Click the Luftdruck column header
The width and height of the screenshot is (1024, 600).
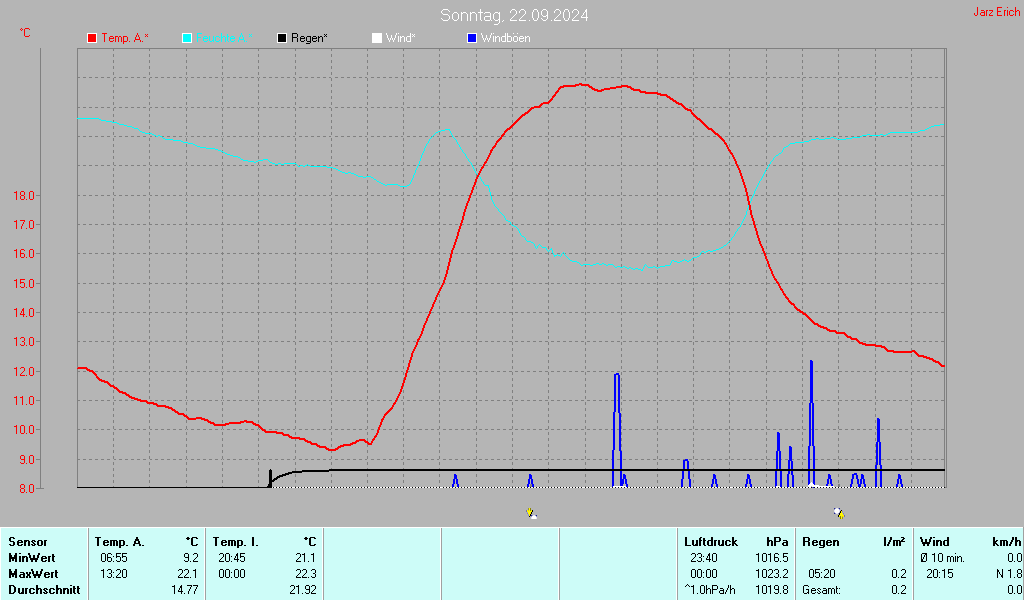tap(710, 542)
